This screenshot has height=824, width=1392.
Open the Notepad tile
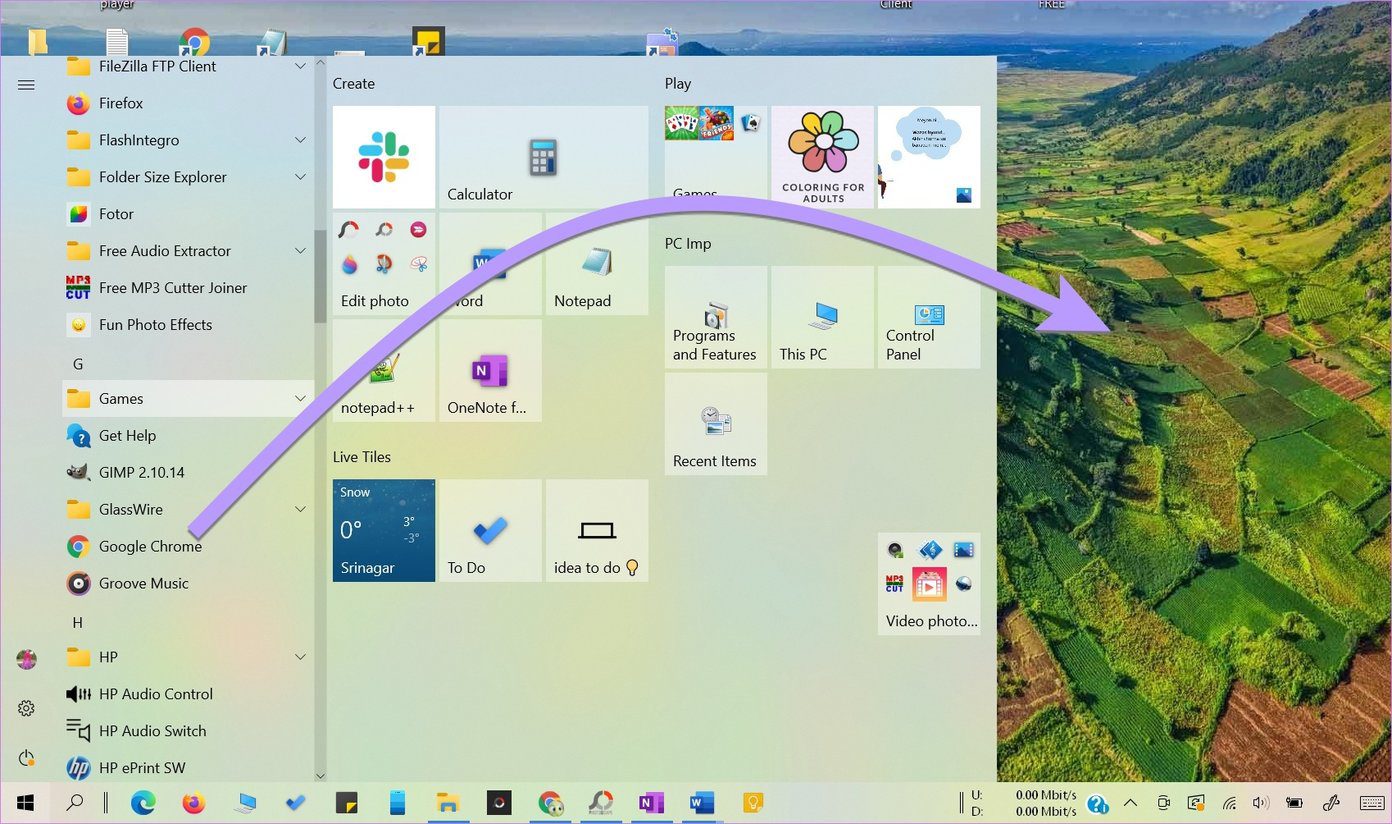pos(597,264)
